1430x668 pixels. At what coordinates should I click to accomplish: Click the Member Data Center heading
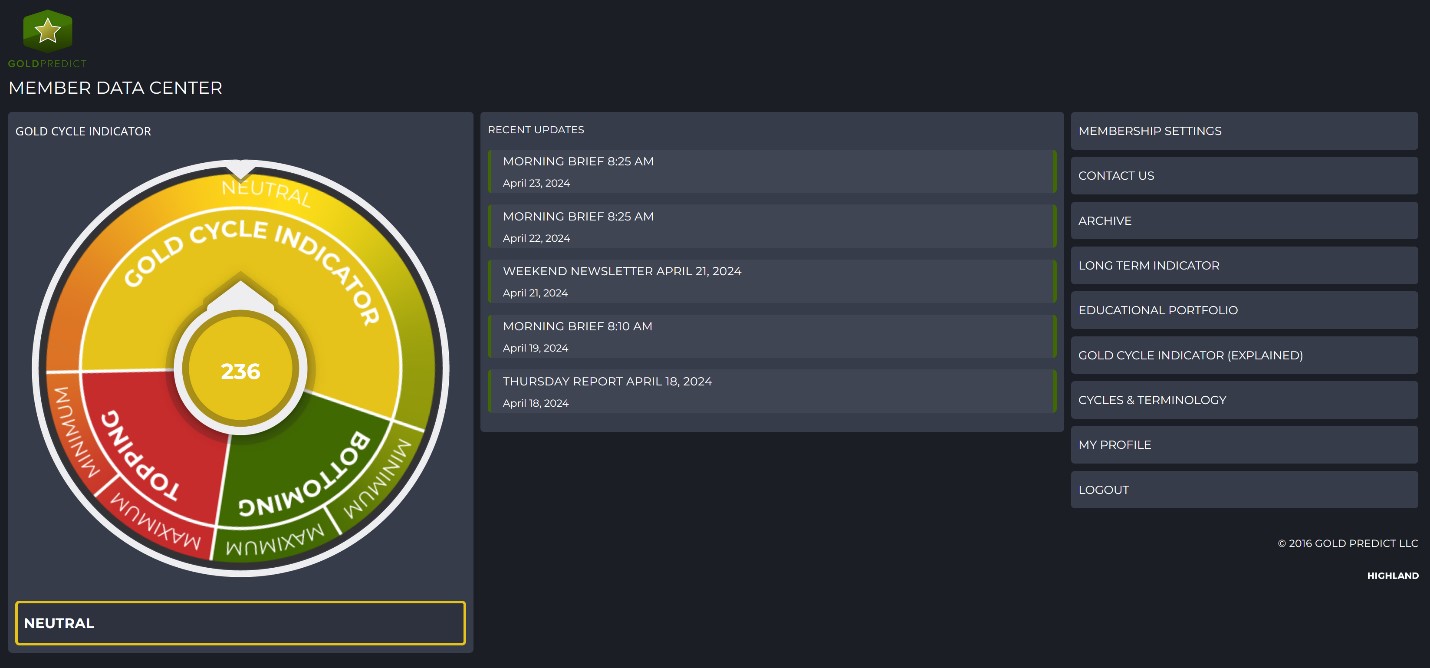pyautogui.click(x=115, y=88)
